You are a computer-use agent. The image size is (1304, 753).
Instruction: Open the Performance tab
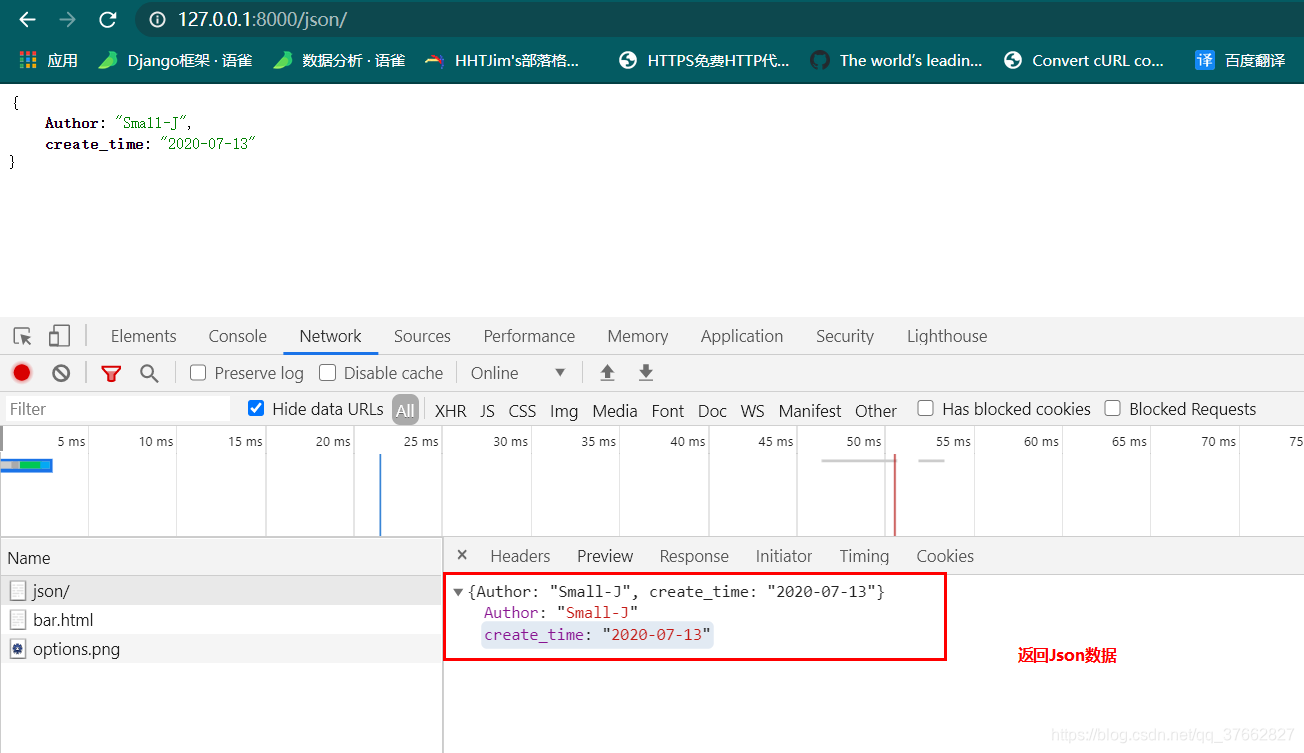pyautogui.click(x=529, y=336)
